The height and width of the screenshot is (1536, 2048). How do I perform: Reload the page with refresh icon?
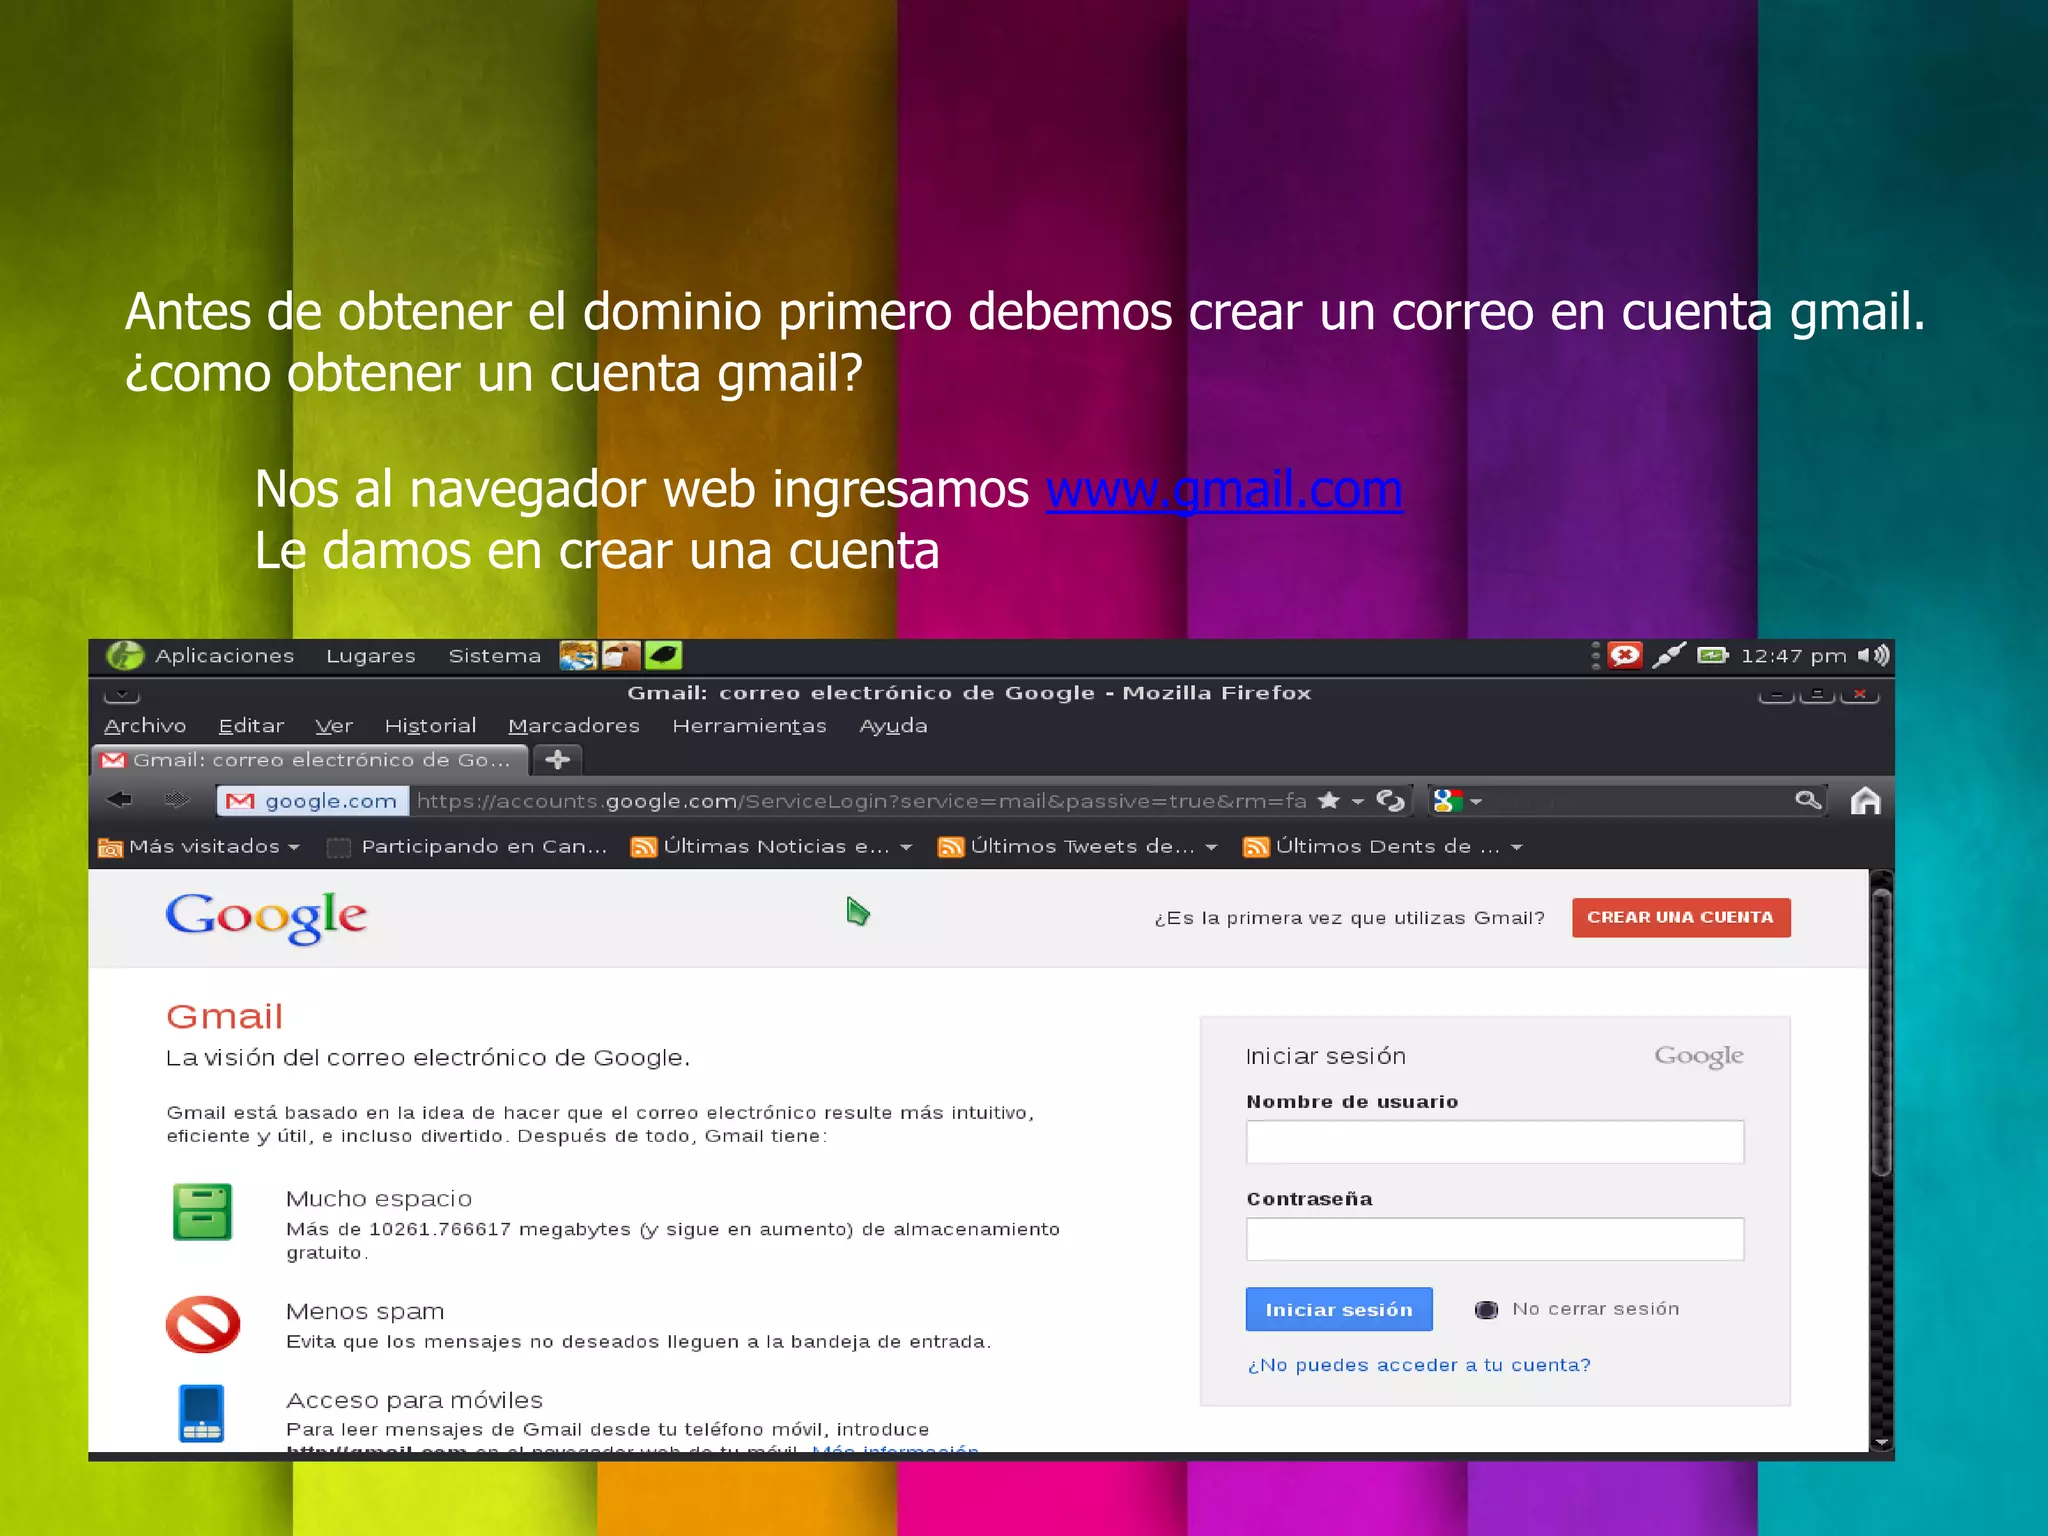point(1391,801)
